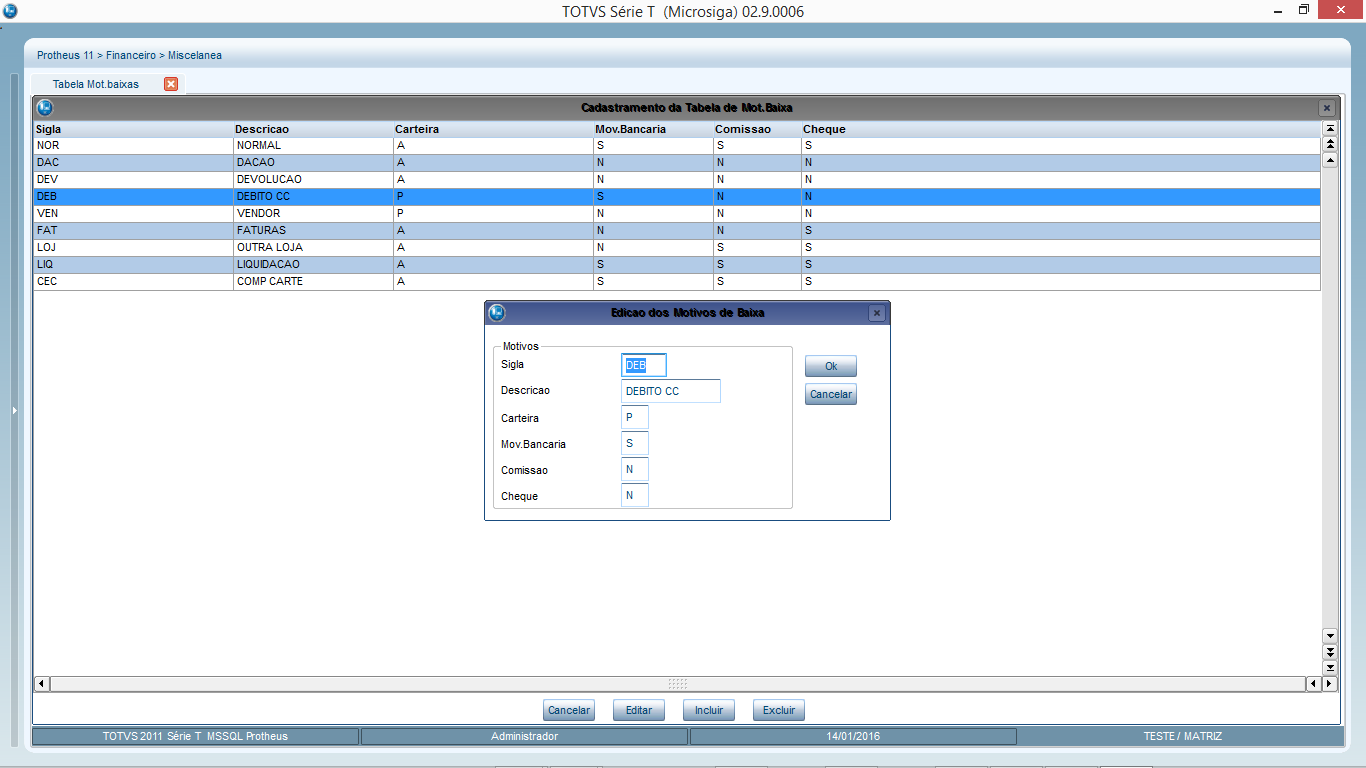Click the TOTVS icon in Cadastramento title bar

[45, 107]
